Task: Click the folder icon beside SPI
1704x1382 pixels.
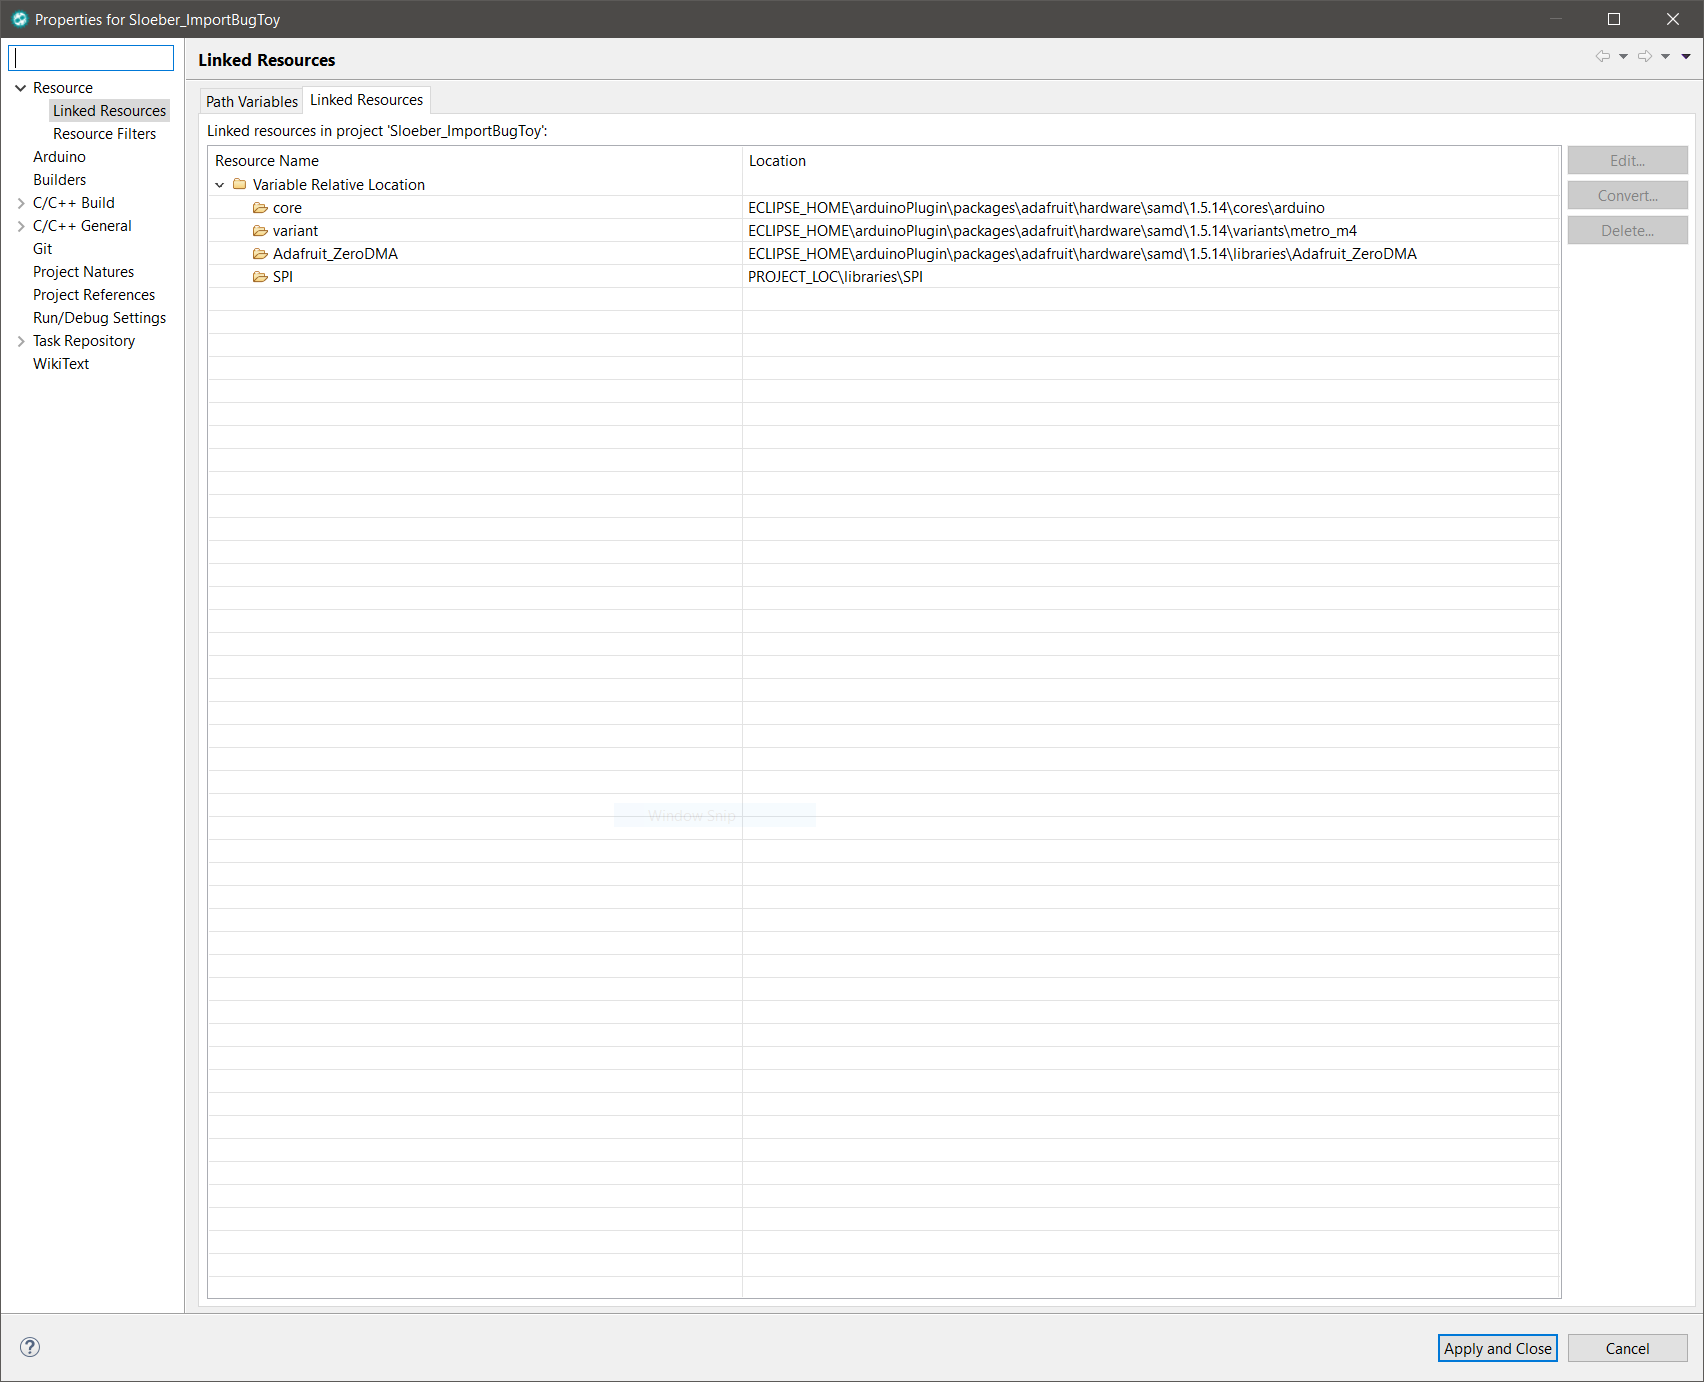Action: click(x=260, y=276)
